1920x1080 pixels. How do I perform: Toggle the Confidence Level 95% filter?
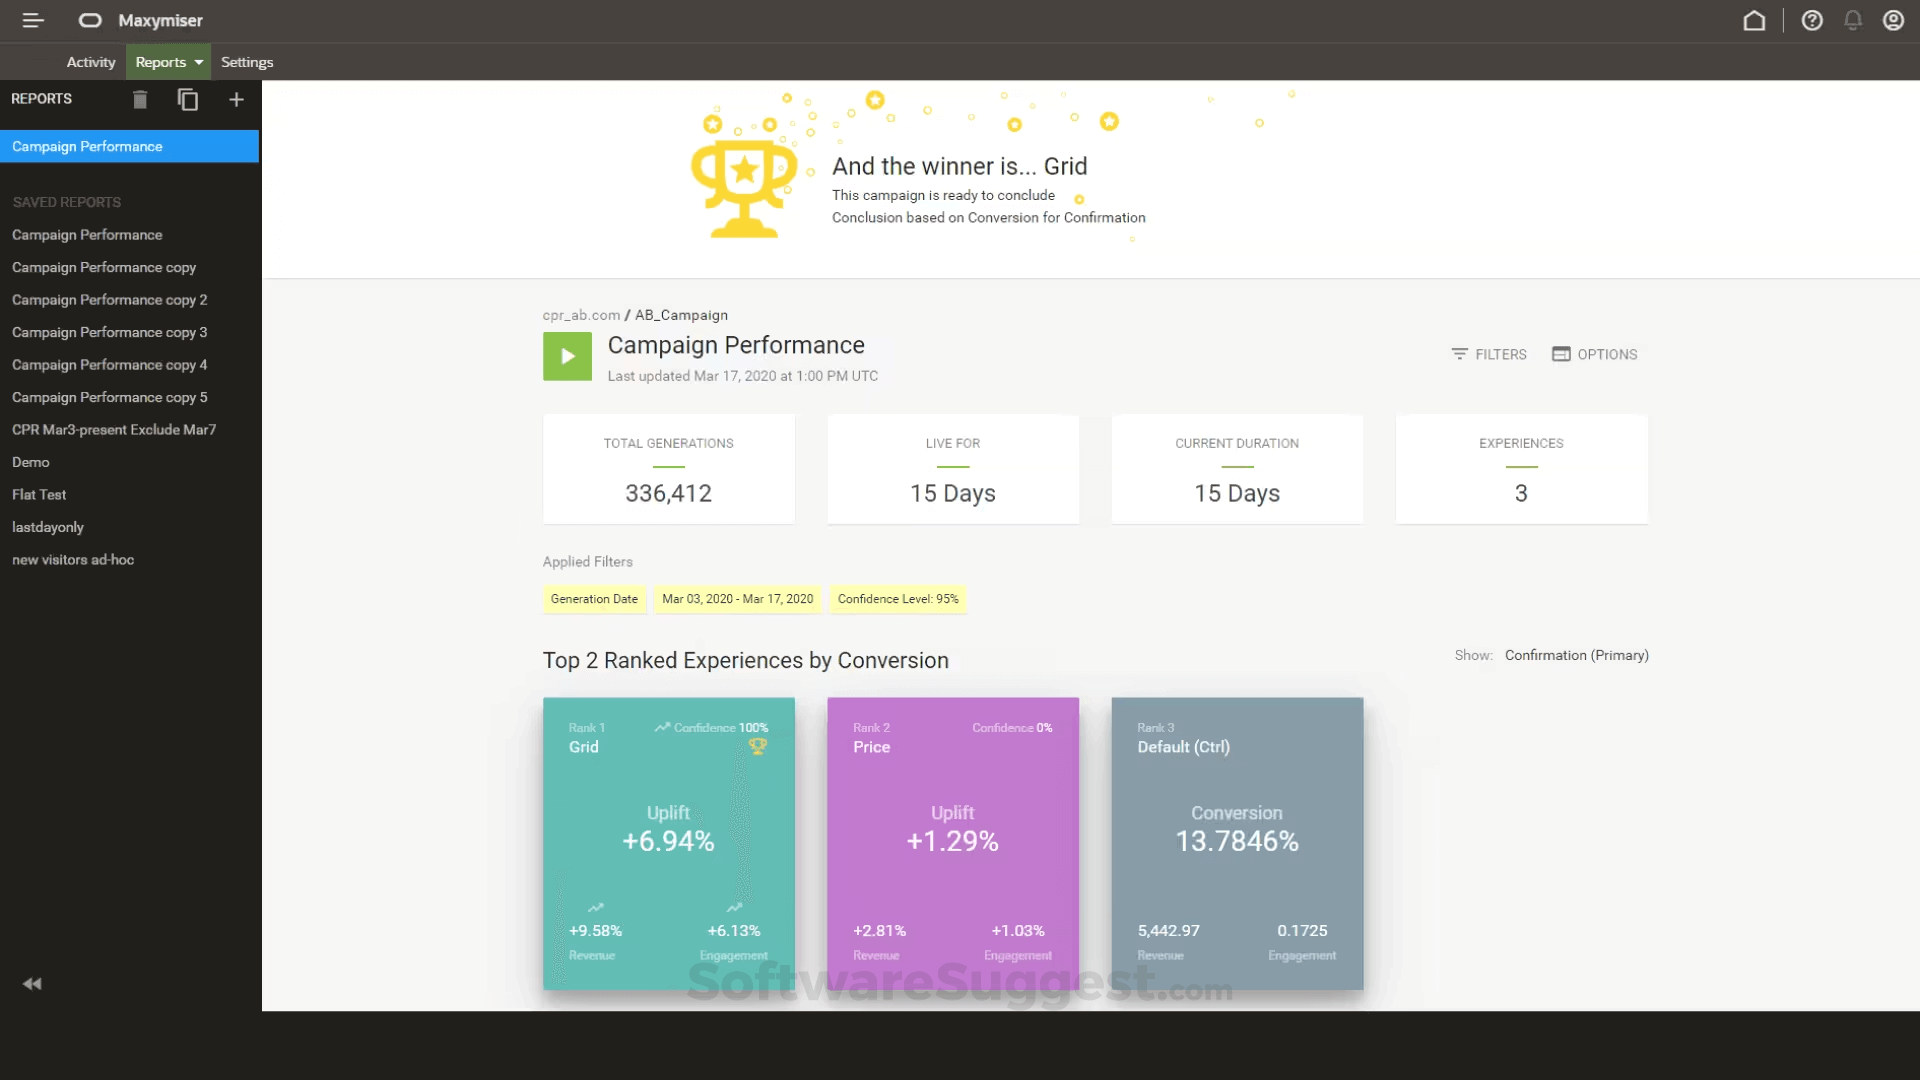click(897, 599)
